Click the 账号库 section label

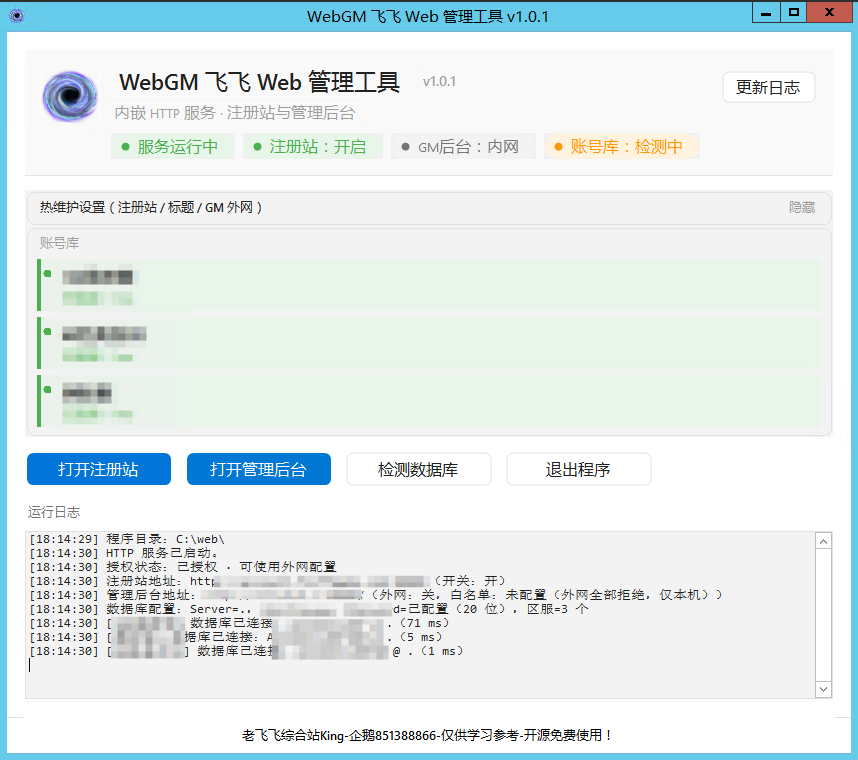[59, 243]
